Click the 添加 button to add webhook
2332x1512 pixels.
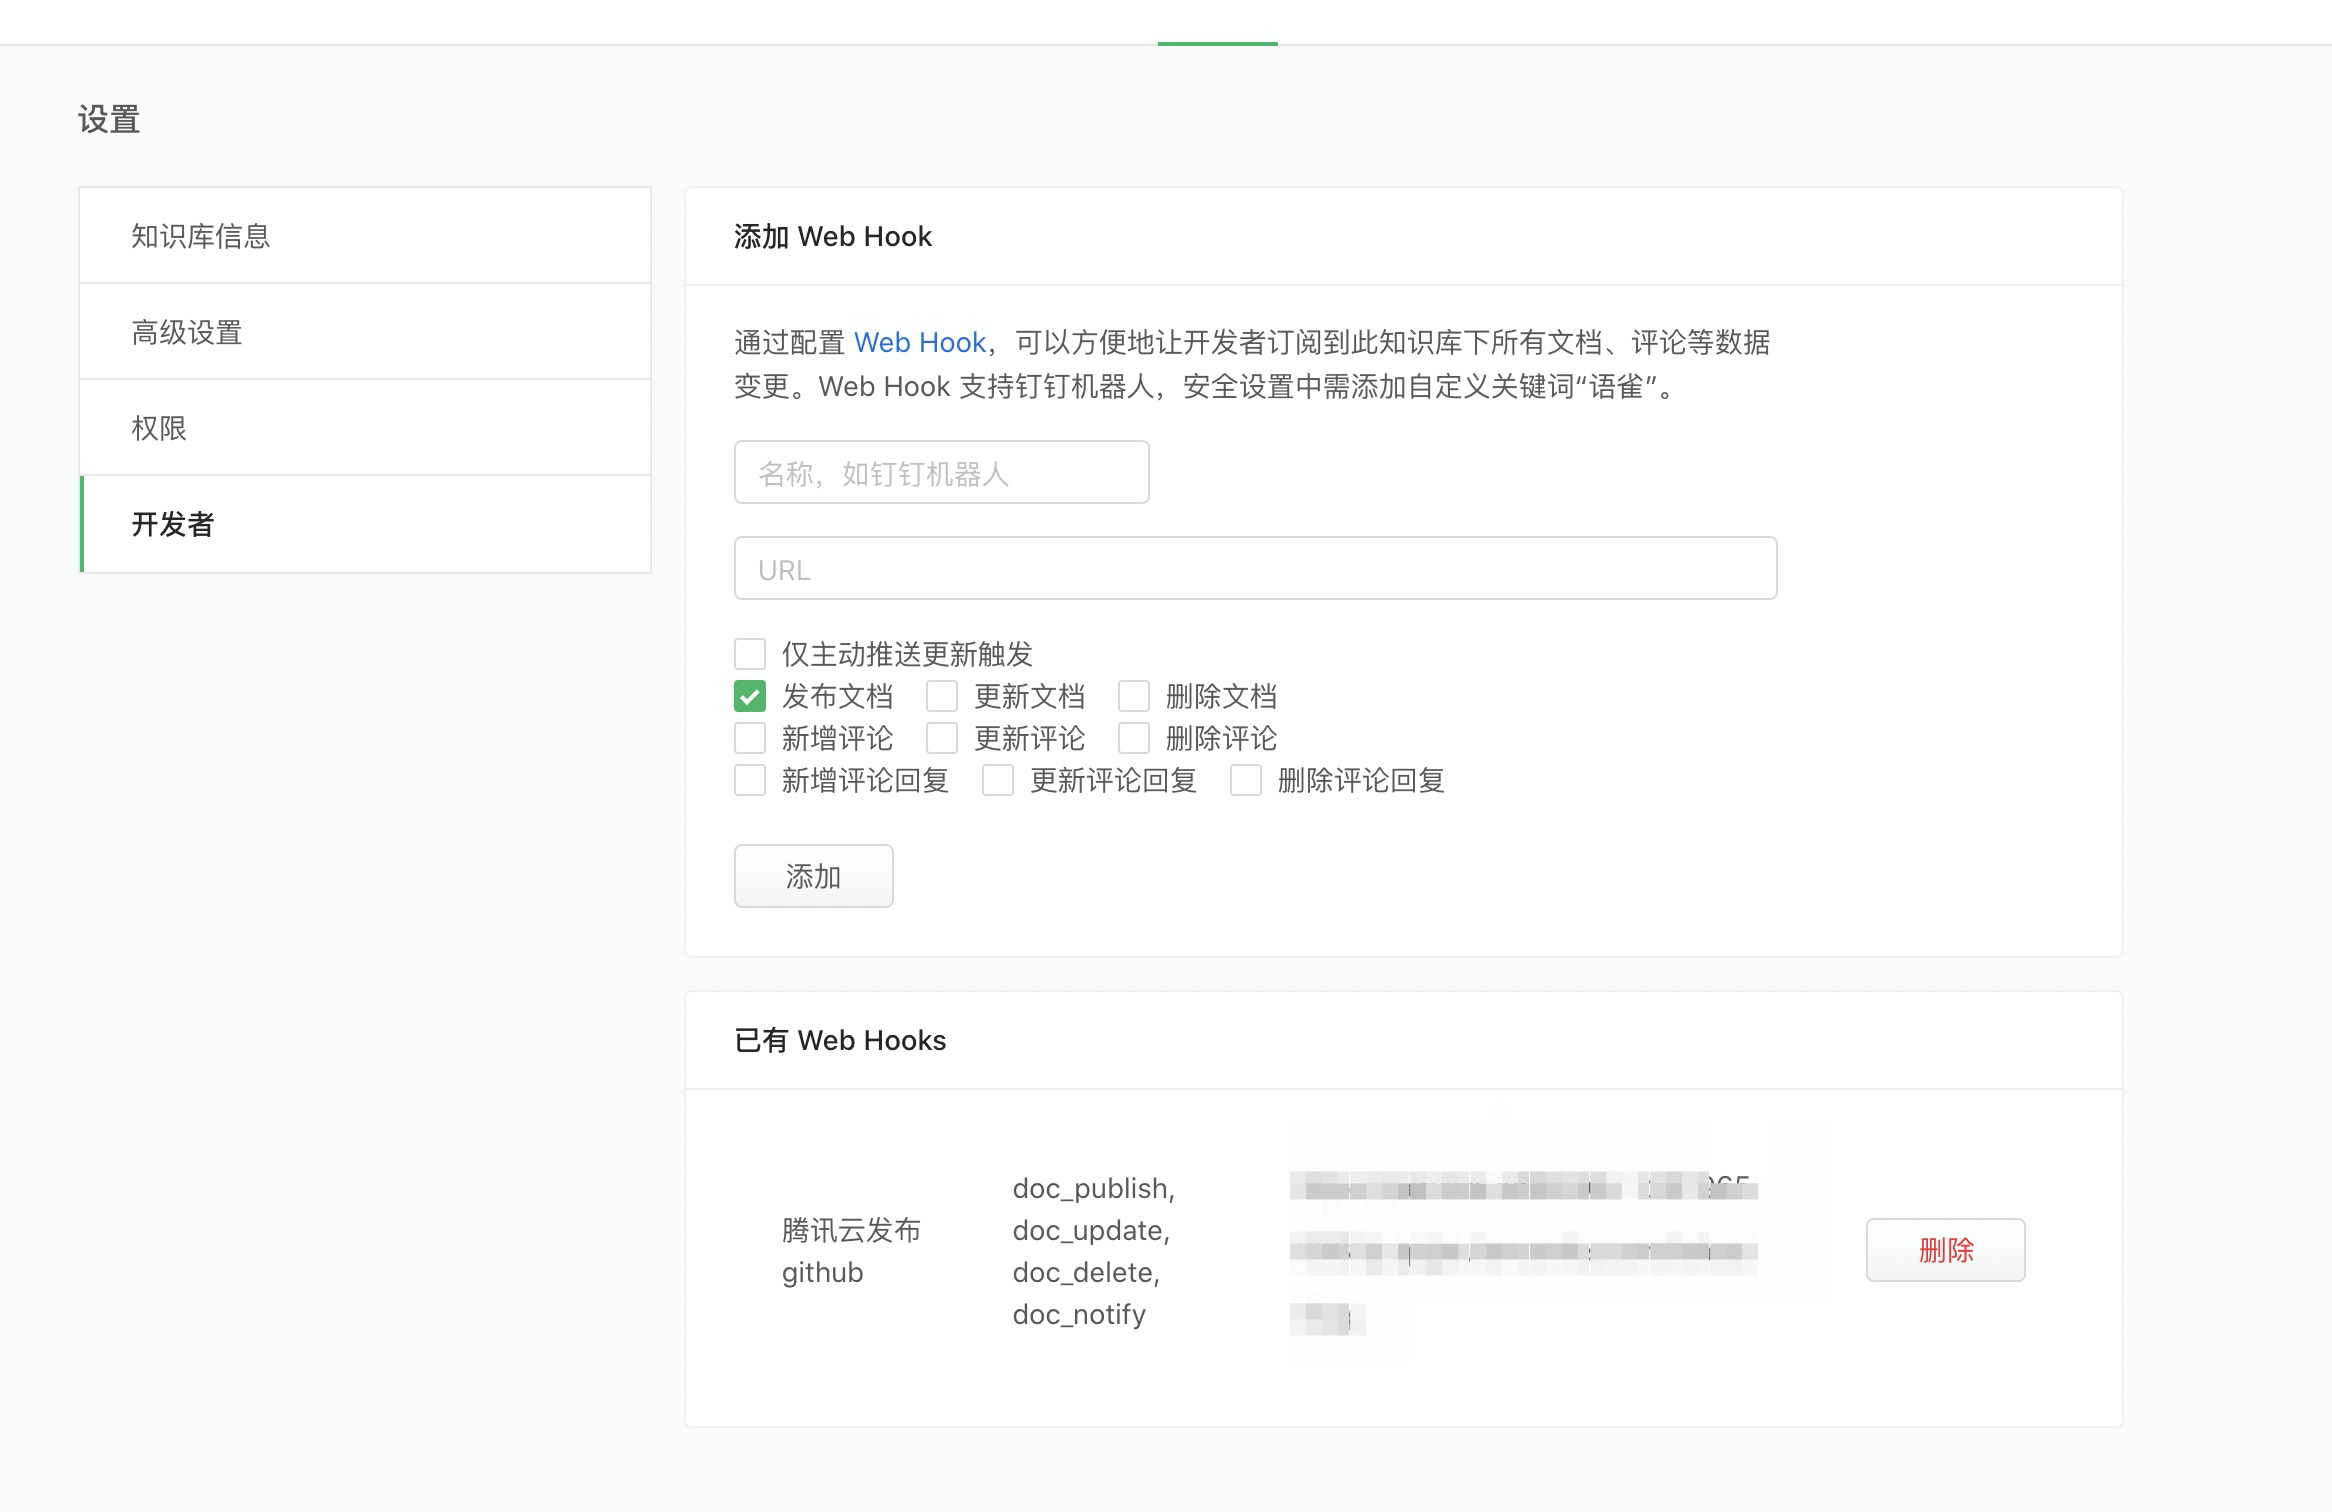click(813, 876)
